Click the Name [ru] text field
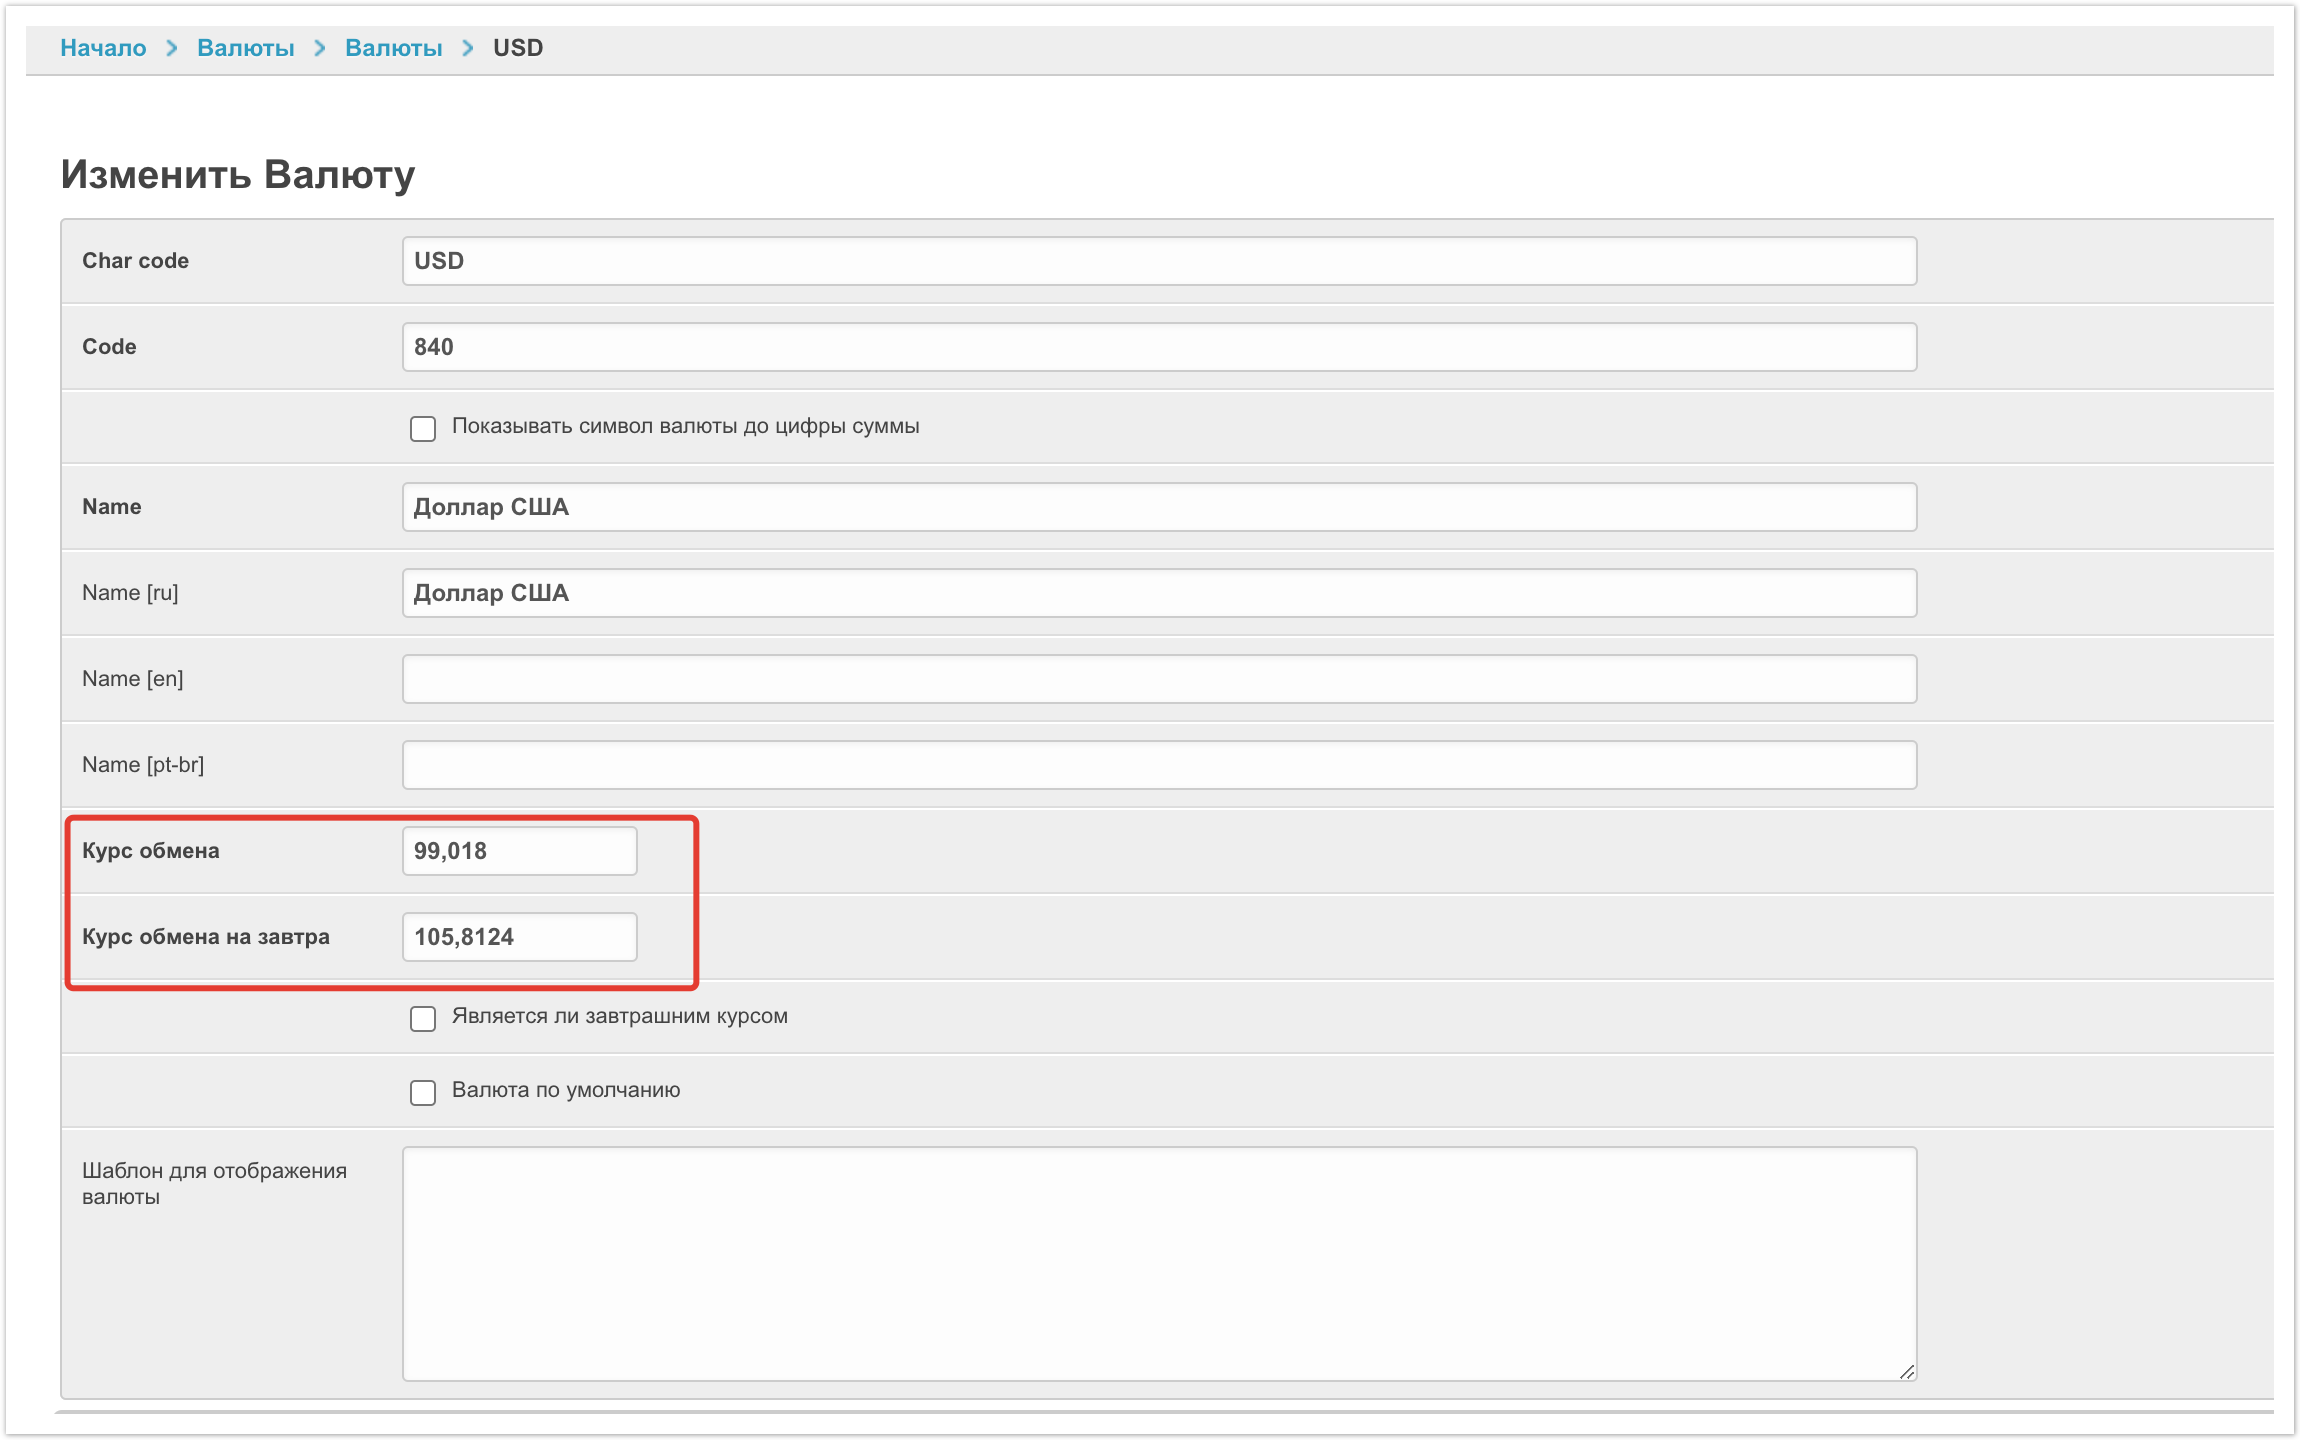This screenshot has height=1440, width=2300. [1158, 593]
